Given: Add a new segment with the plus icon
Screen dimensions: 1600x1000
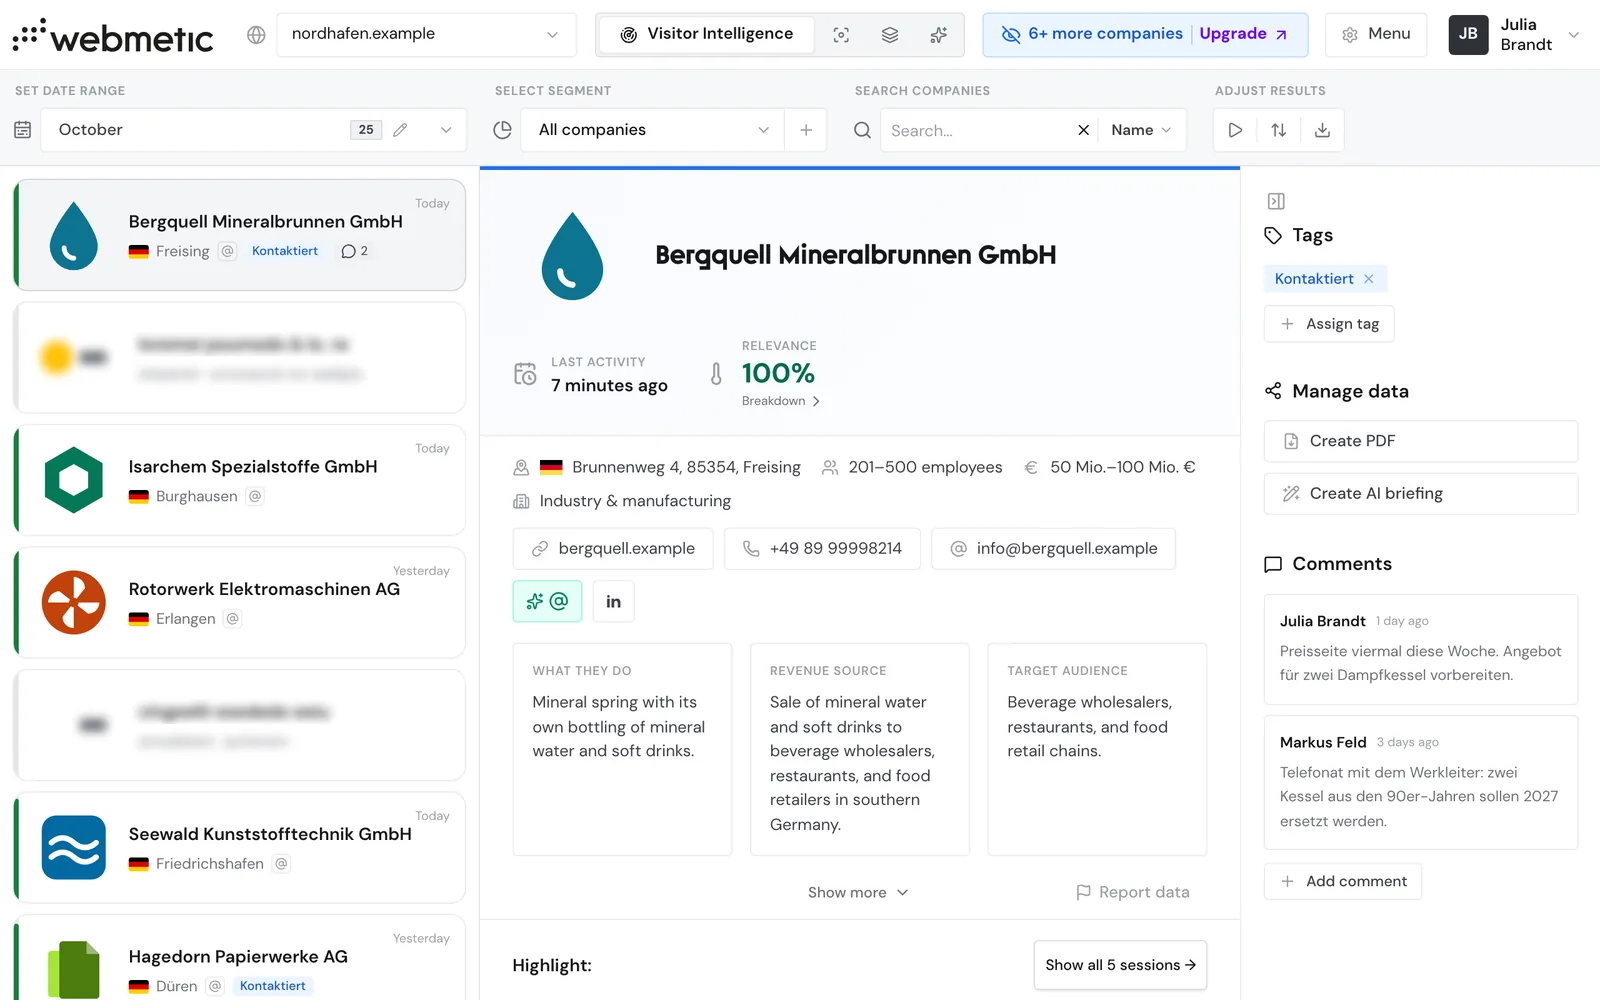Looking at the screenshot, I should (806, 130).
